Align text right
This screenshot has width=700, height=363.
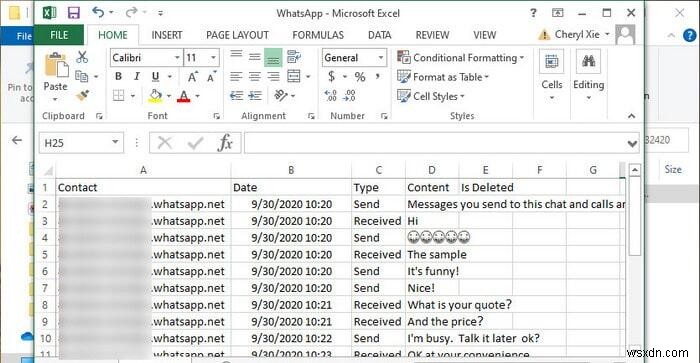pyautogui.click(x=273, y=77)
